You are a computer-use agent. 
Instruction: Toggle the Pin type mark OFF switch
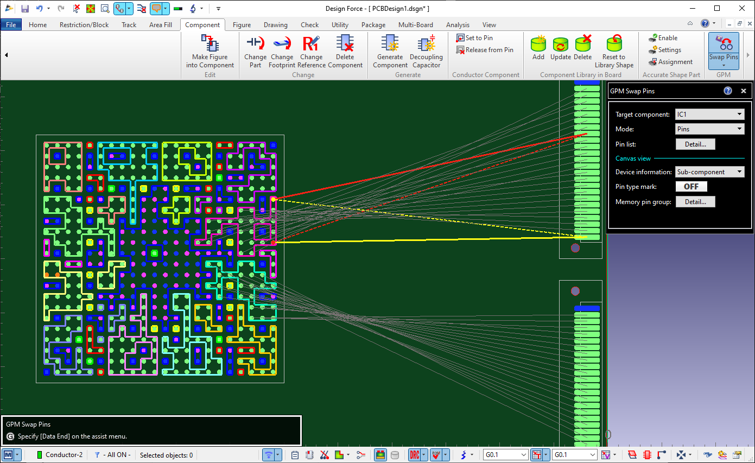click(691, 186)
